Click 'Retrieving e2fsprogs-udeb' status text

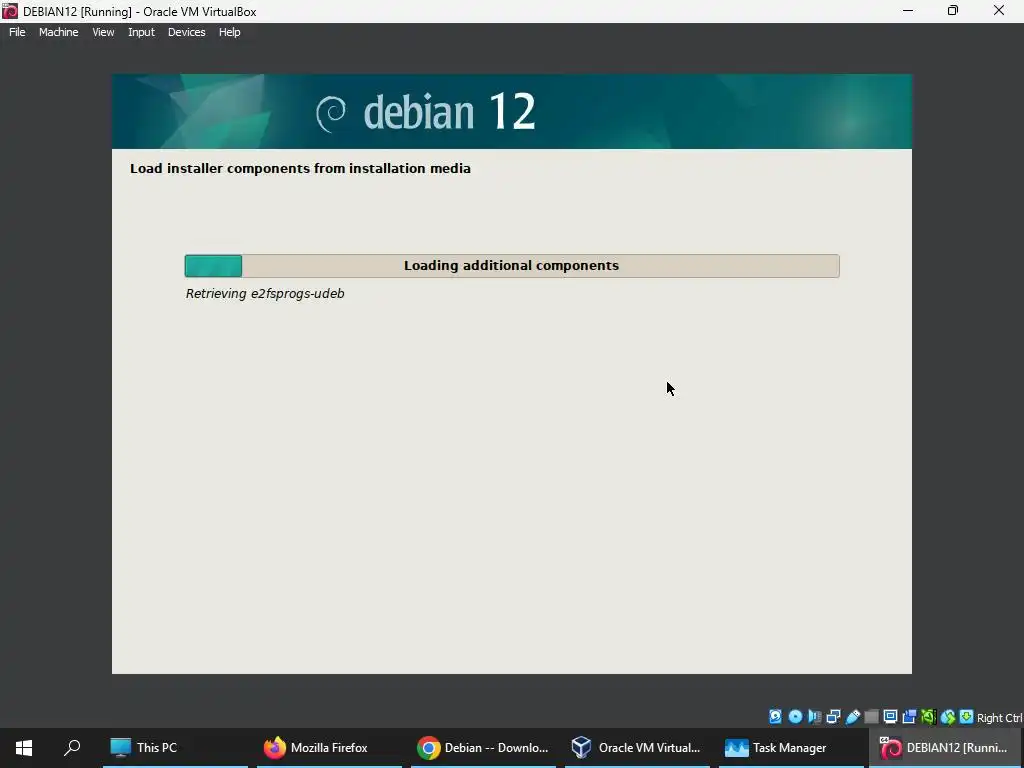tap(265, 294)
